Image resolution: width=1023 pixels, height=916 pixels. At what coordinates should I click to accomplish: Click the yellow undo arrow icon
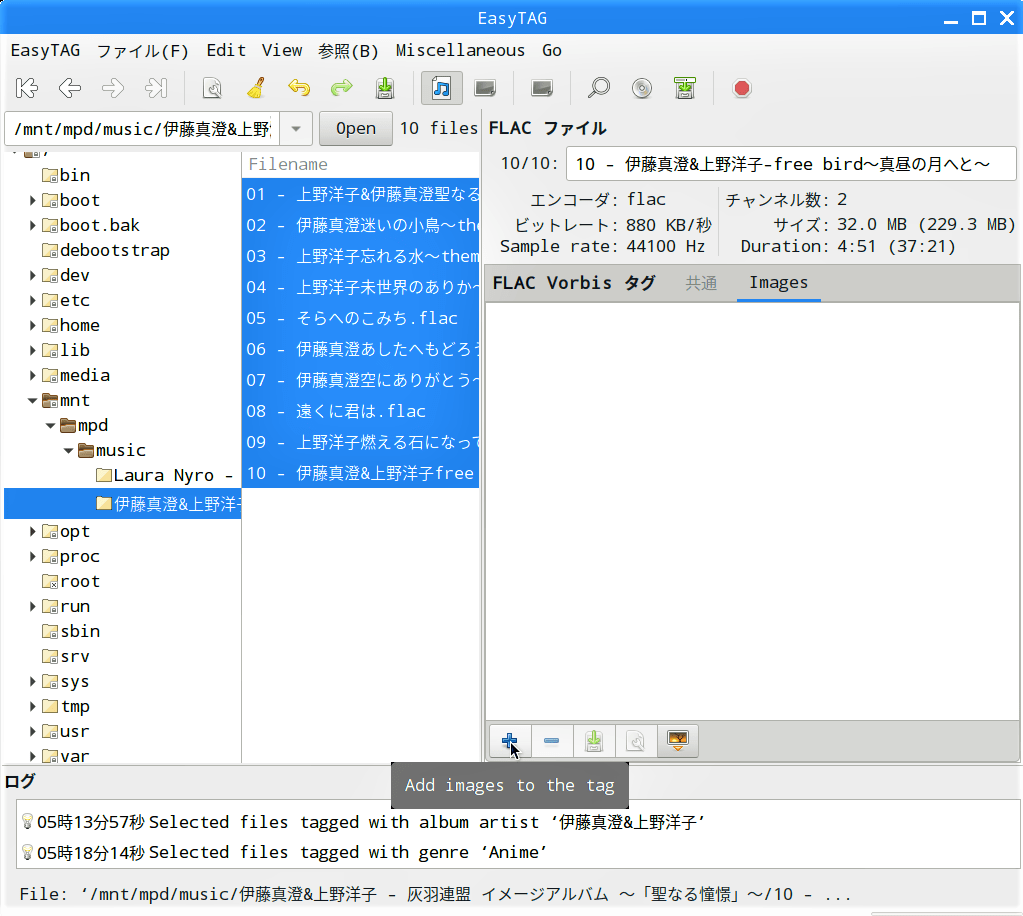[x=299, y=88]
